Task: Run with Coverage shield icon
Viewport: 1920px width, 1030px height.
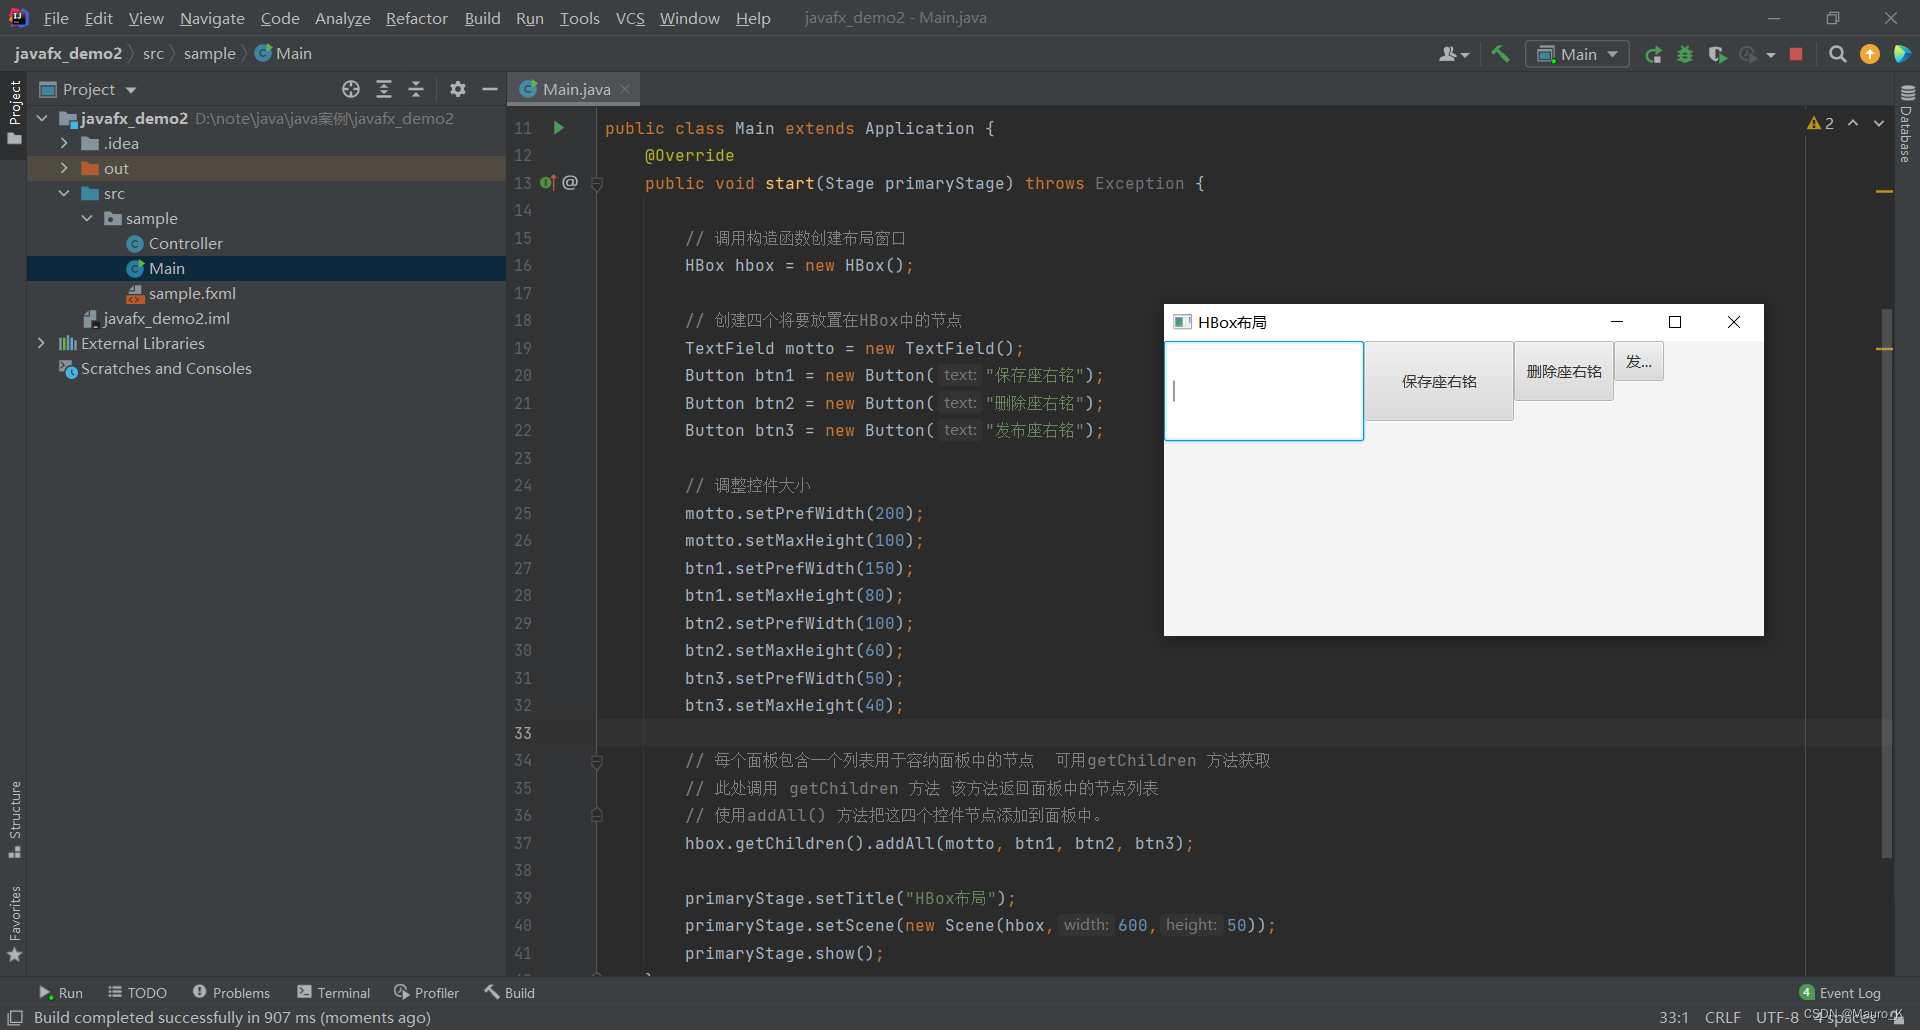Action: tap(1717, 54)
